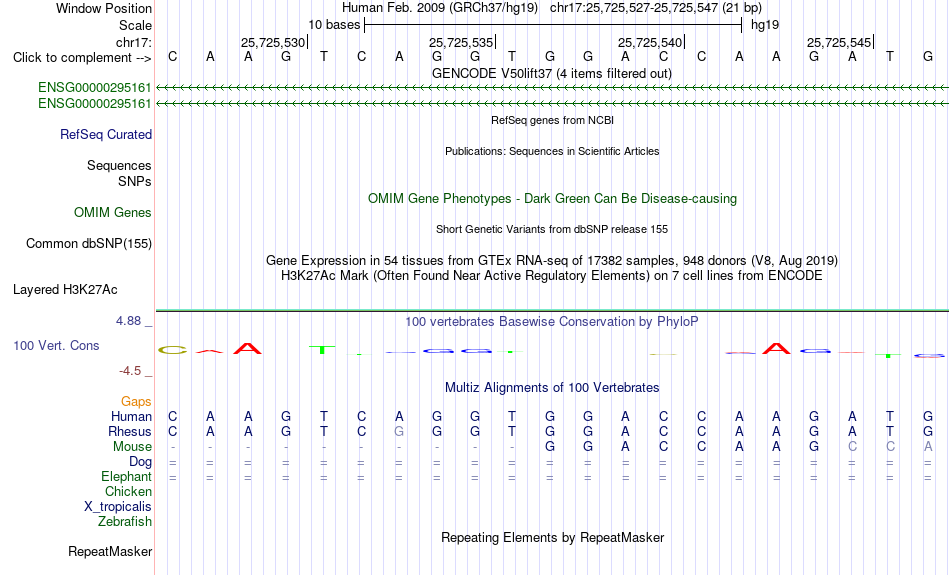The height and width of the screenshot is (575, 950).
Task: Click the yellow C conservation logo letter
Action: (173, 350)
